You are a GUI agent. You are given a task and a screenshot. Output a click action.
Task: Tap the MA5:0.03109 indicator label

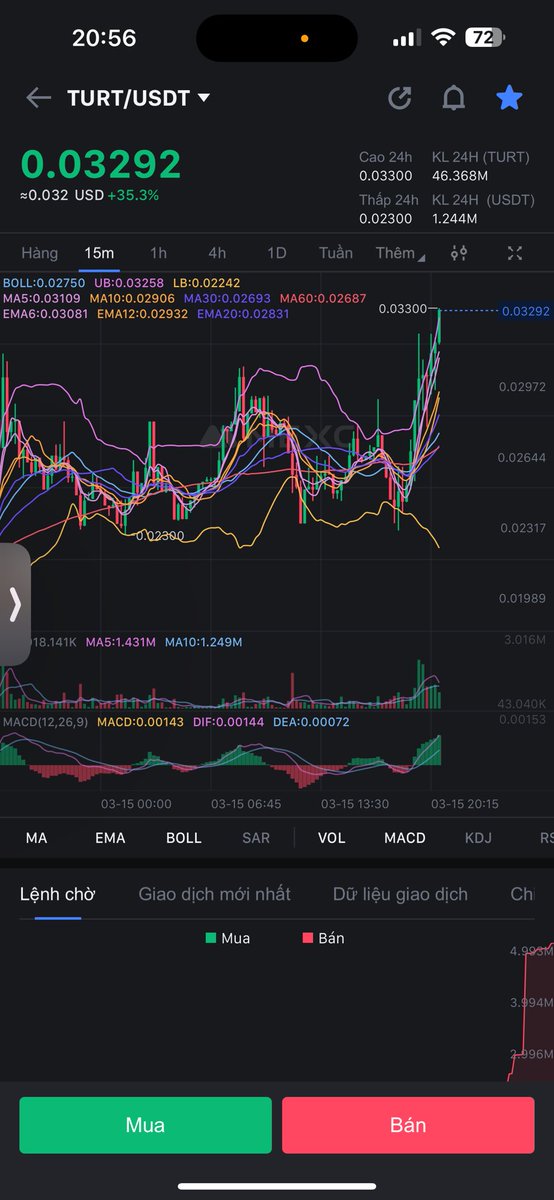(42, 299)
